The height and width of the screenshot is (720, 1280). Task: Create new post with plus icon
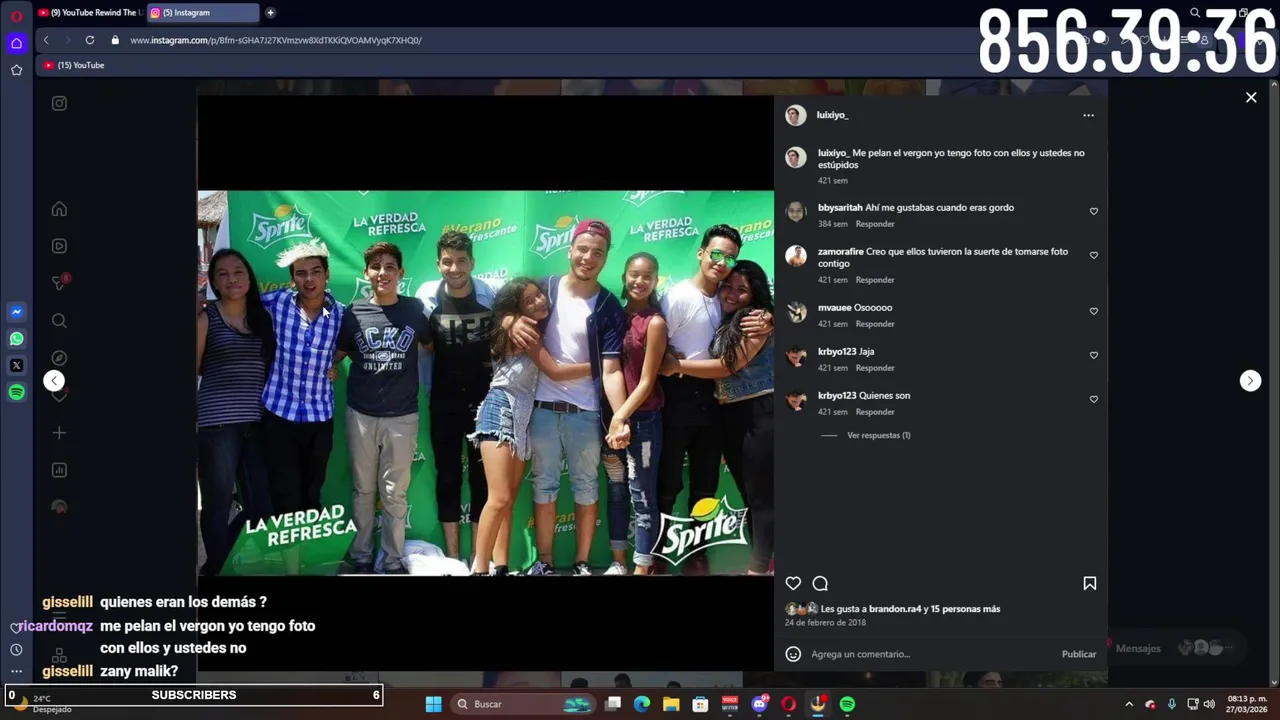coord(59,433)
